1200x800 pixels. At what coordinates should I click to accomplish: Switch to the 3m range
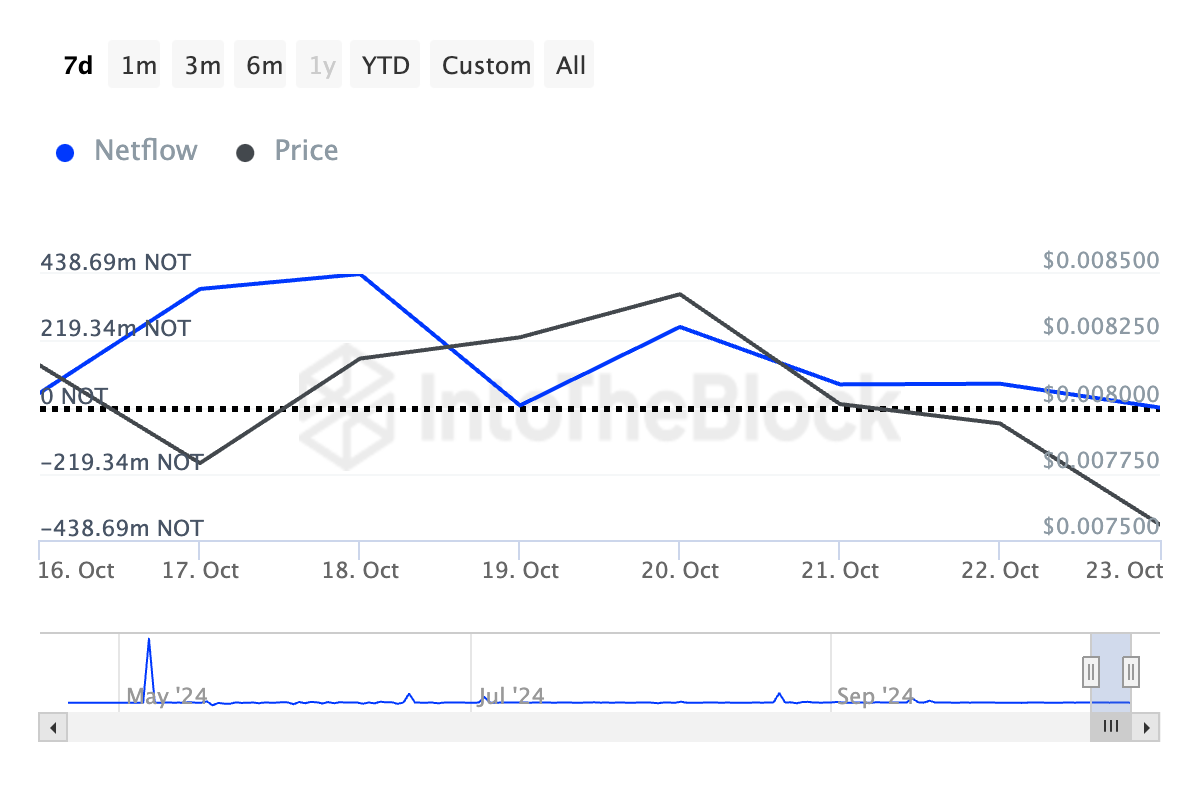202,66
